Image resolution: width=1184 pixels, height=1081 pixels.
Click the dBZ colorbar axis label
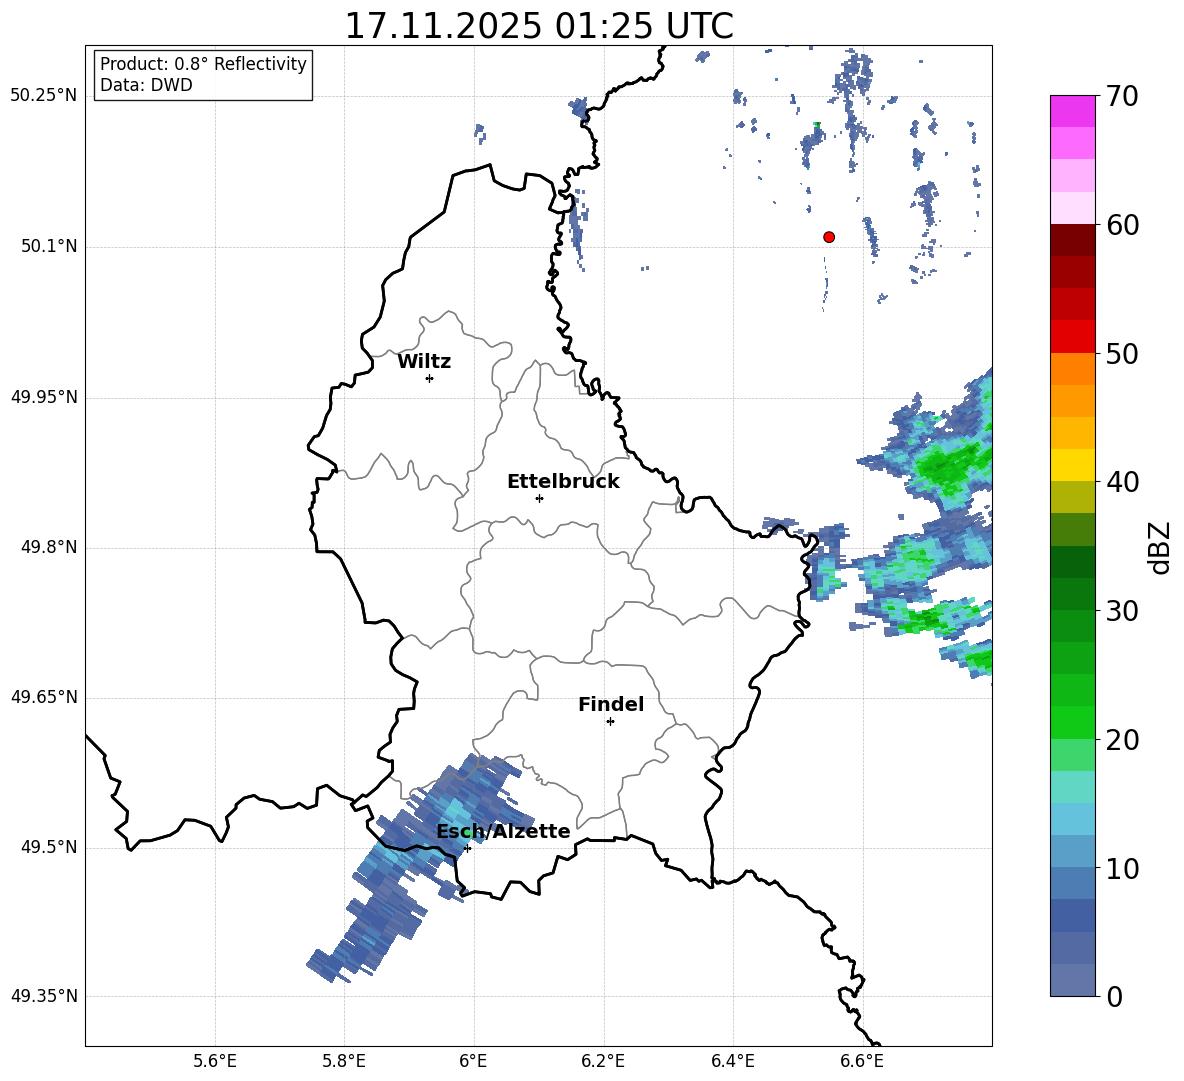tap(1159, 547)
